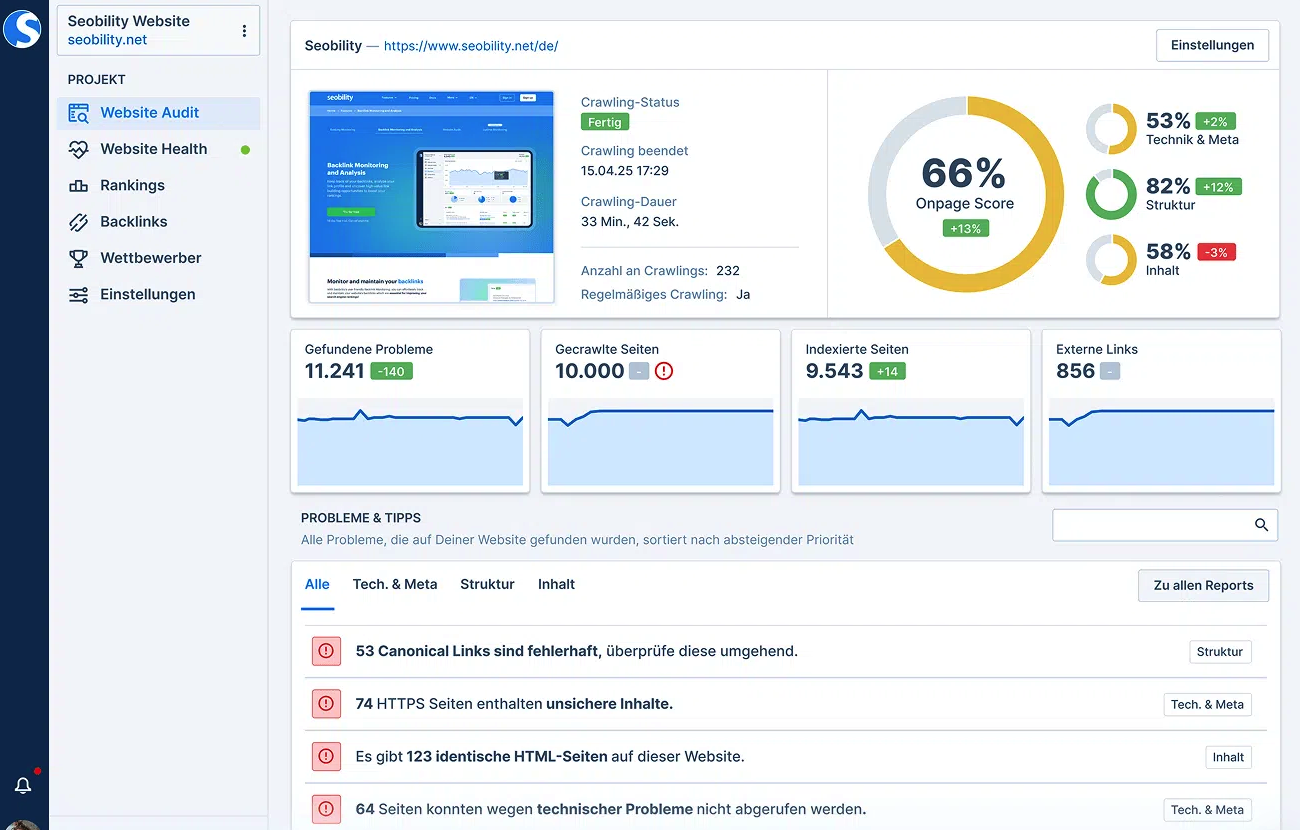Click the -140 change badge
The image size is (1300, 830).
[x=391, y=371]
